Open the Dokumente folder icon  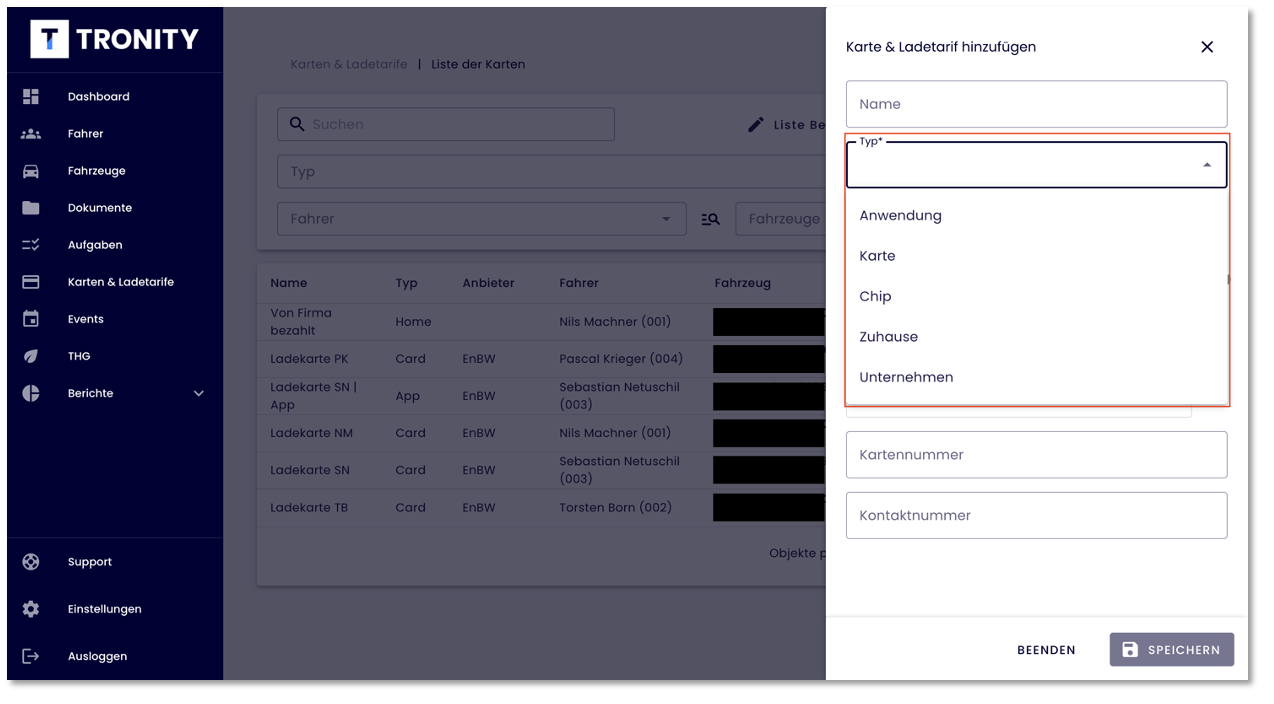pos(31,208)
